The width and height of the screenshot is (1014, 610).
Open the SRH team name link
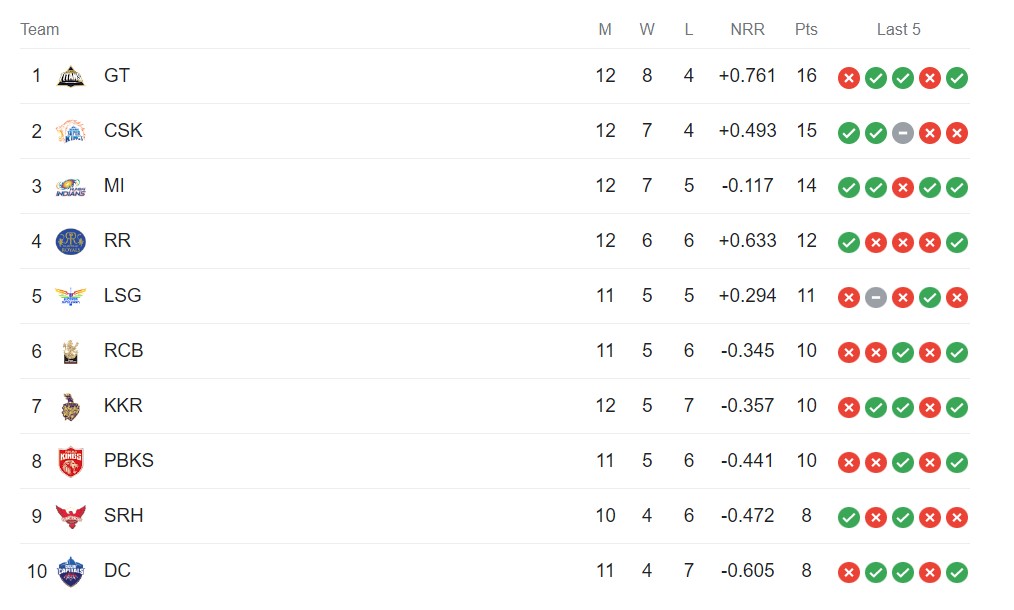point(123,516)
